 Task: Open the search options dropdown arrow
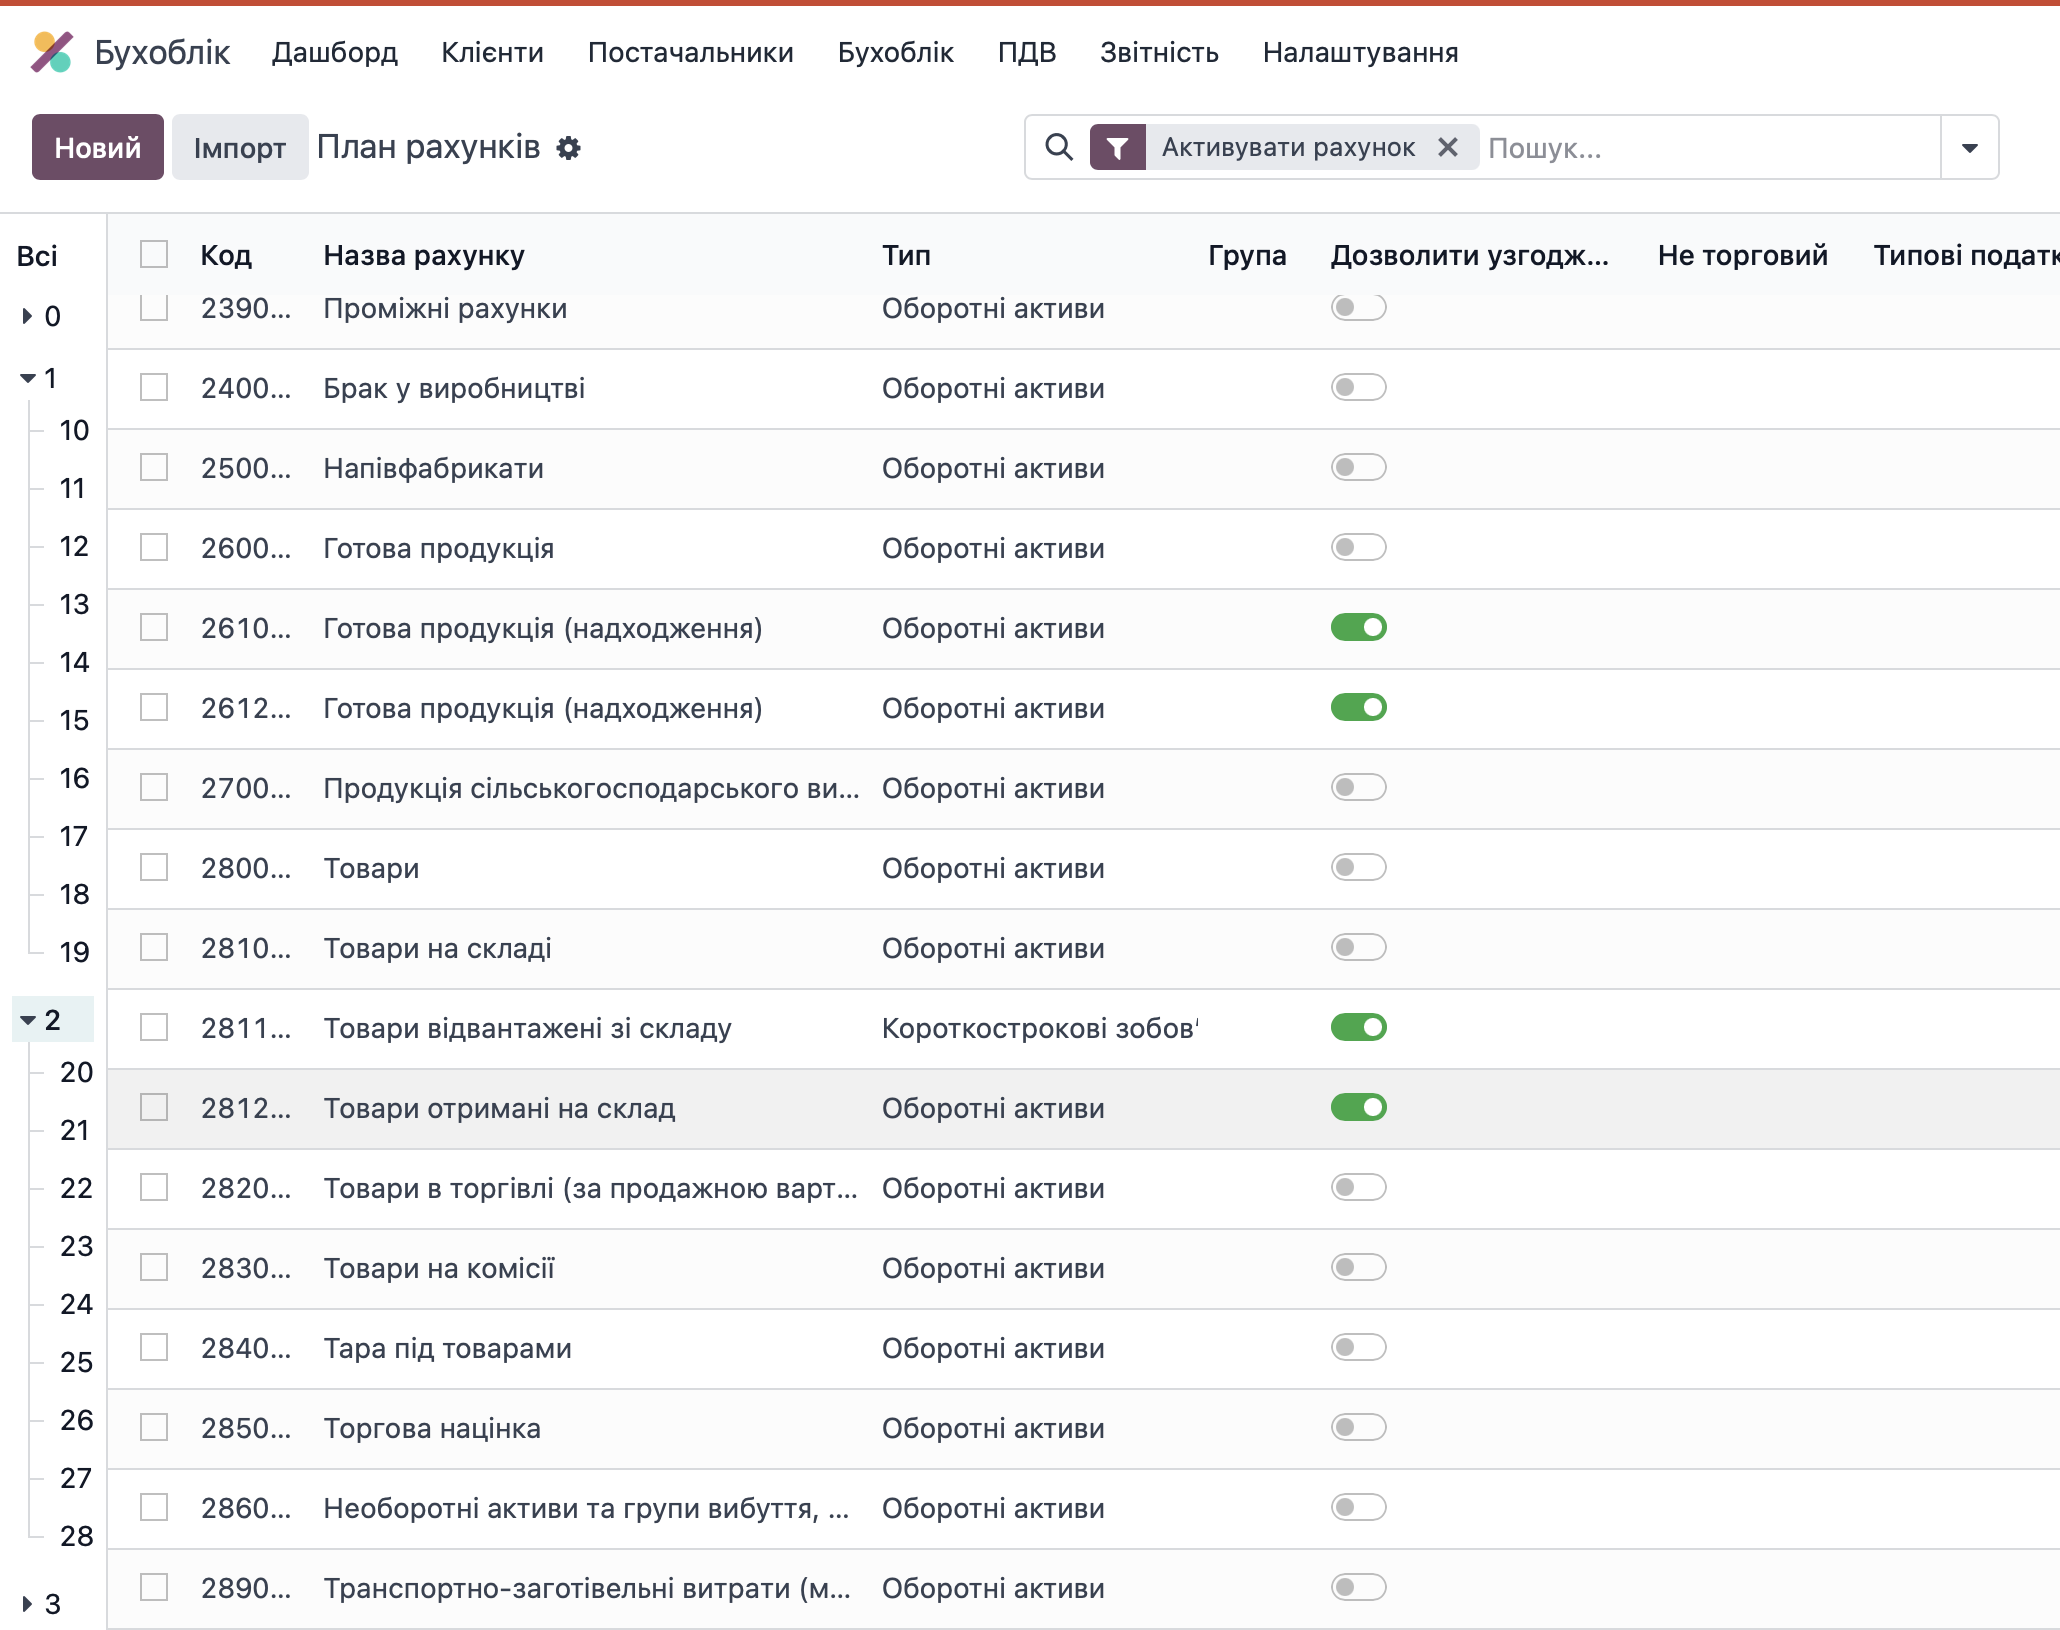(1969, 148)
